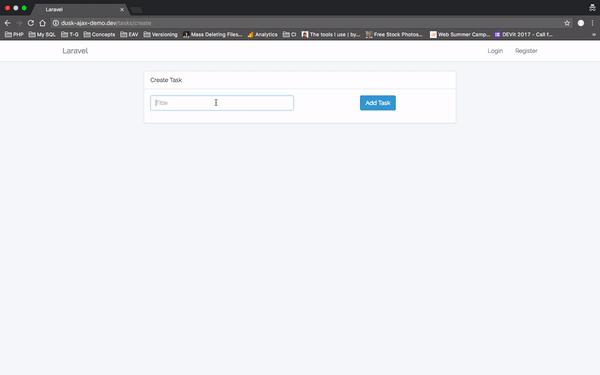Reload the page with refresh icon
The width and height of the screenshot is (600, 375).
pyautogui.click(x=31, y=23)
